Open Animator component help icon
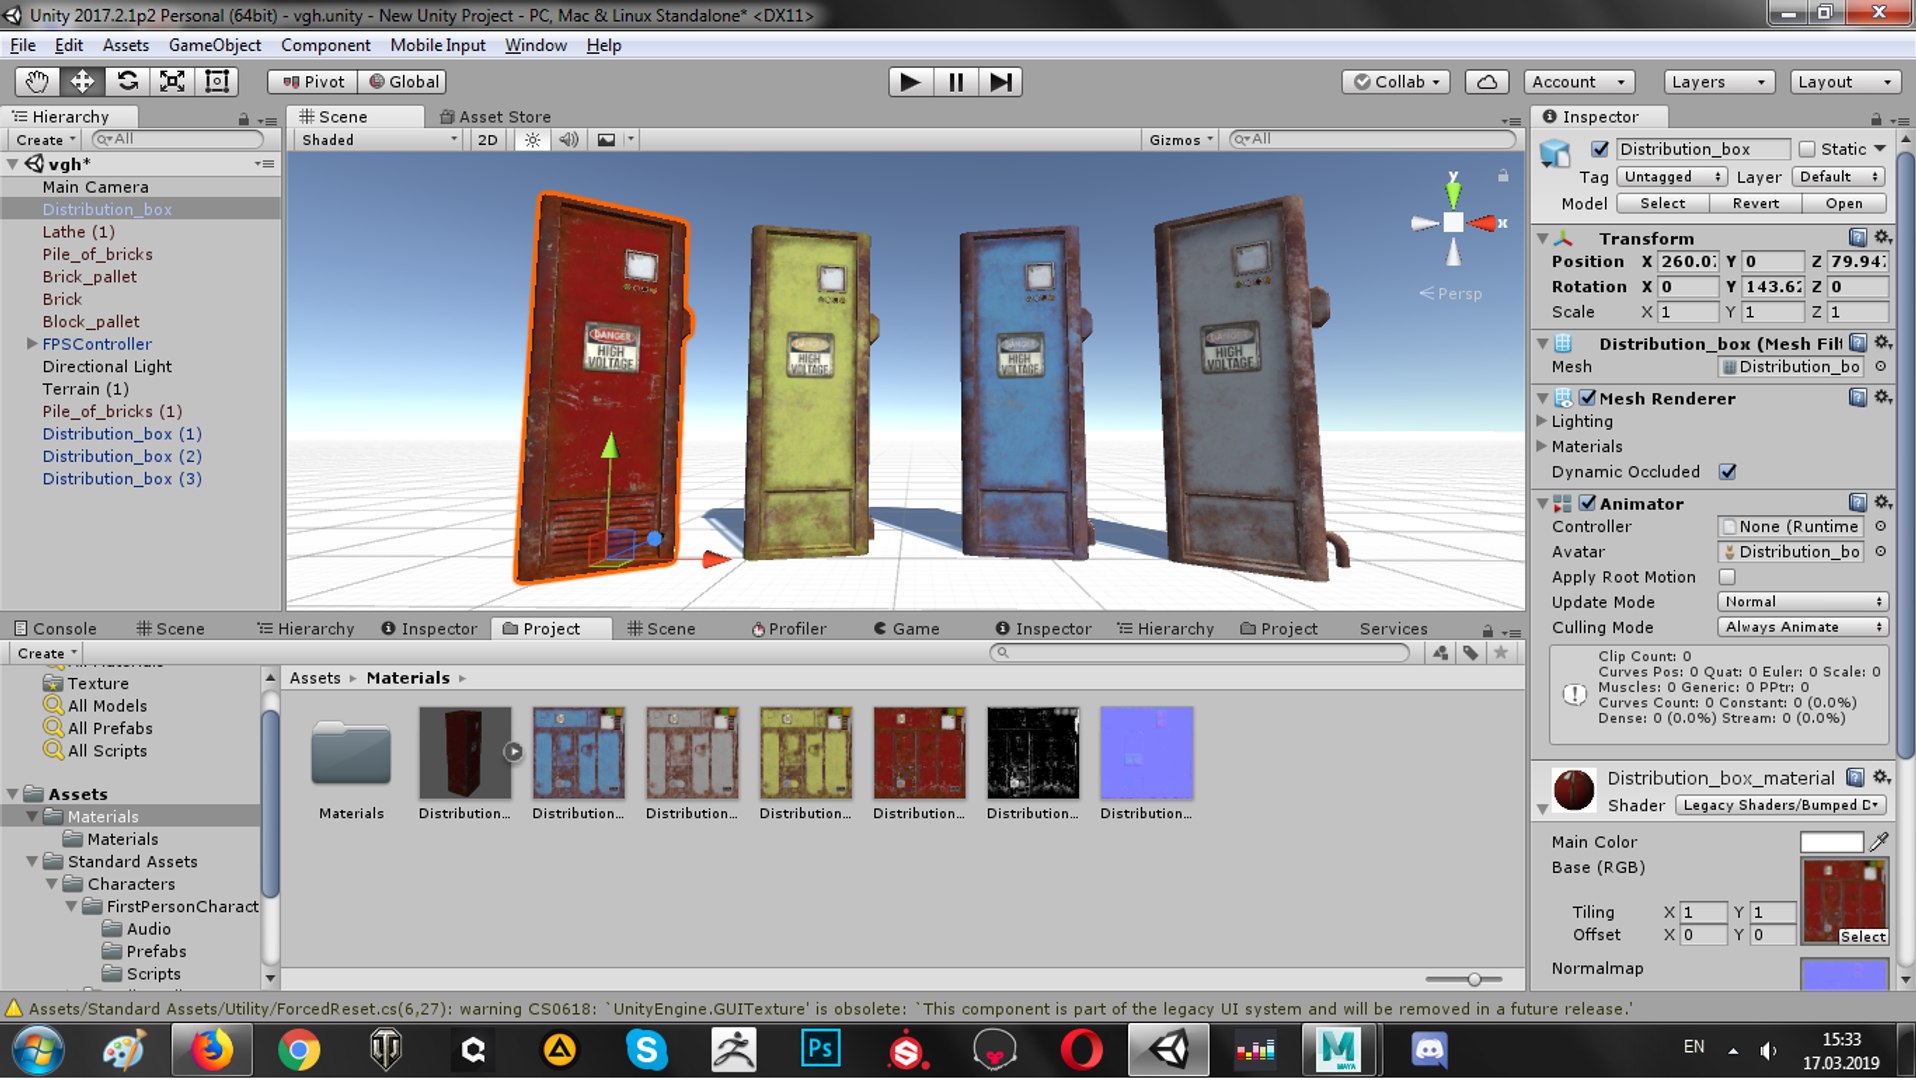Screen dimensions: 1916x1080 click(1858, 502)
